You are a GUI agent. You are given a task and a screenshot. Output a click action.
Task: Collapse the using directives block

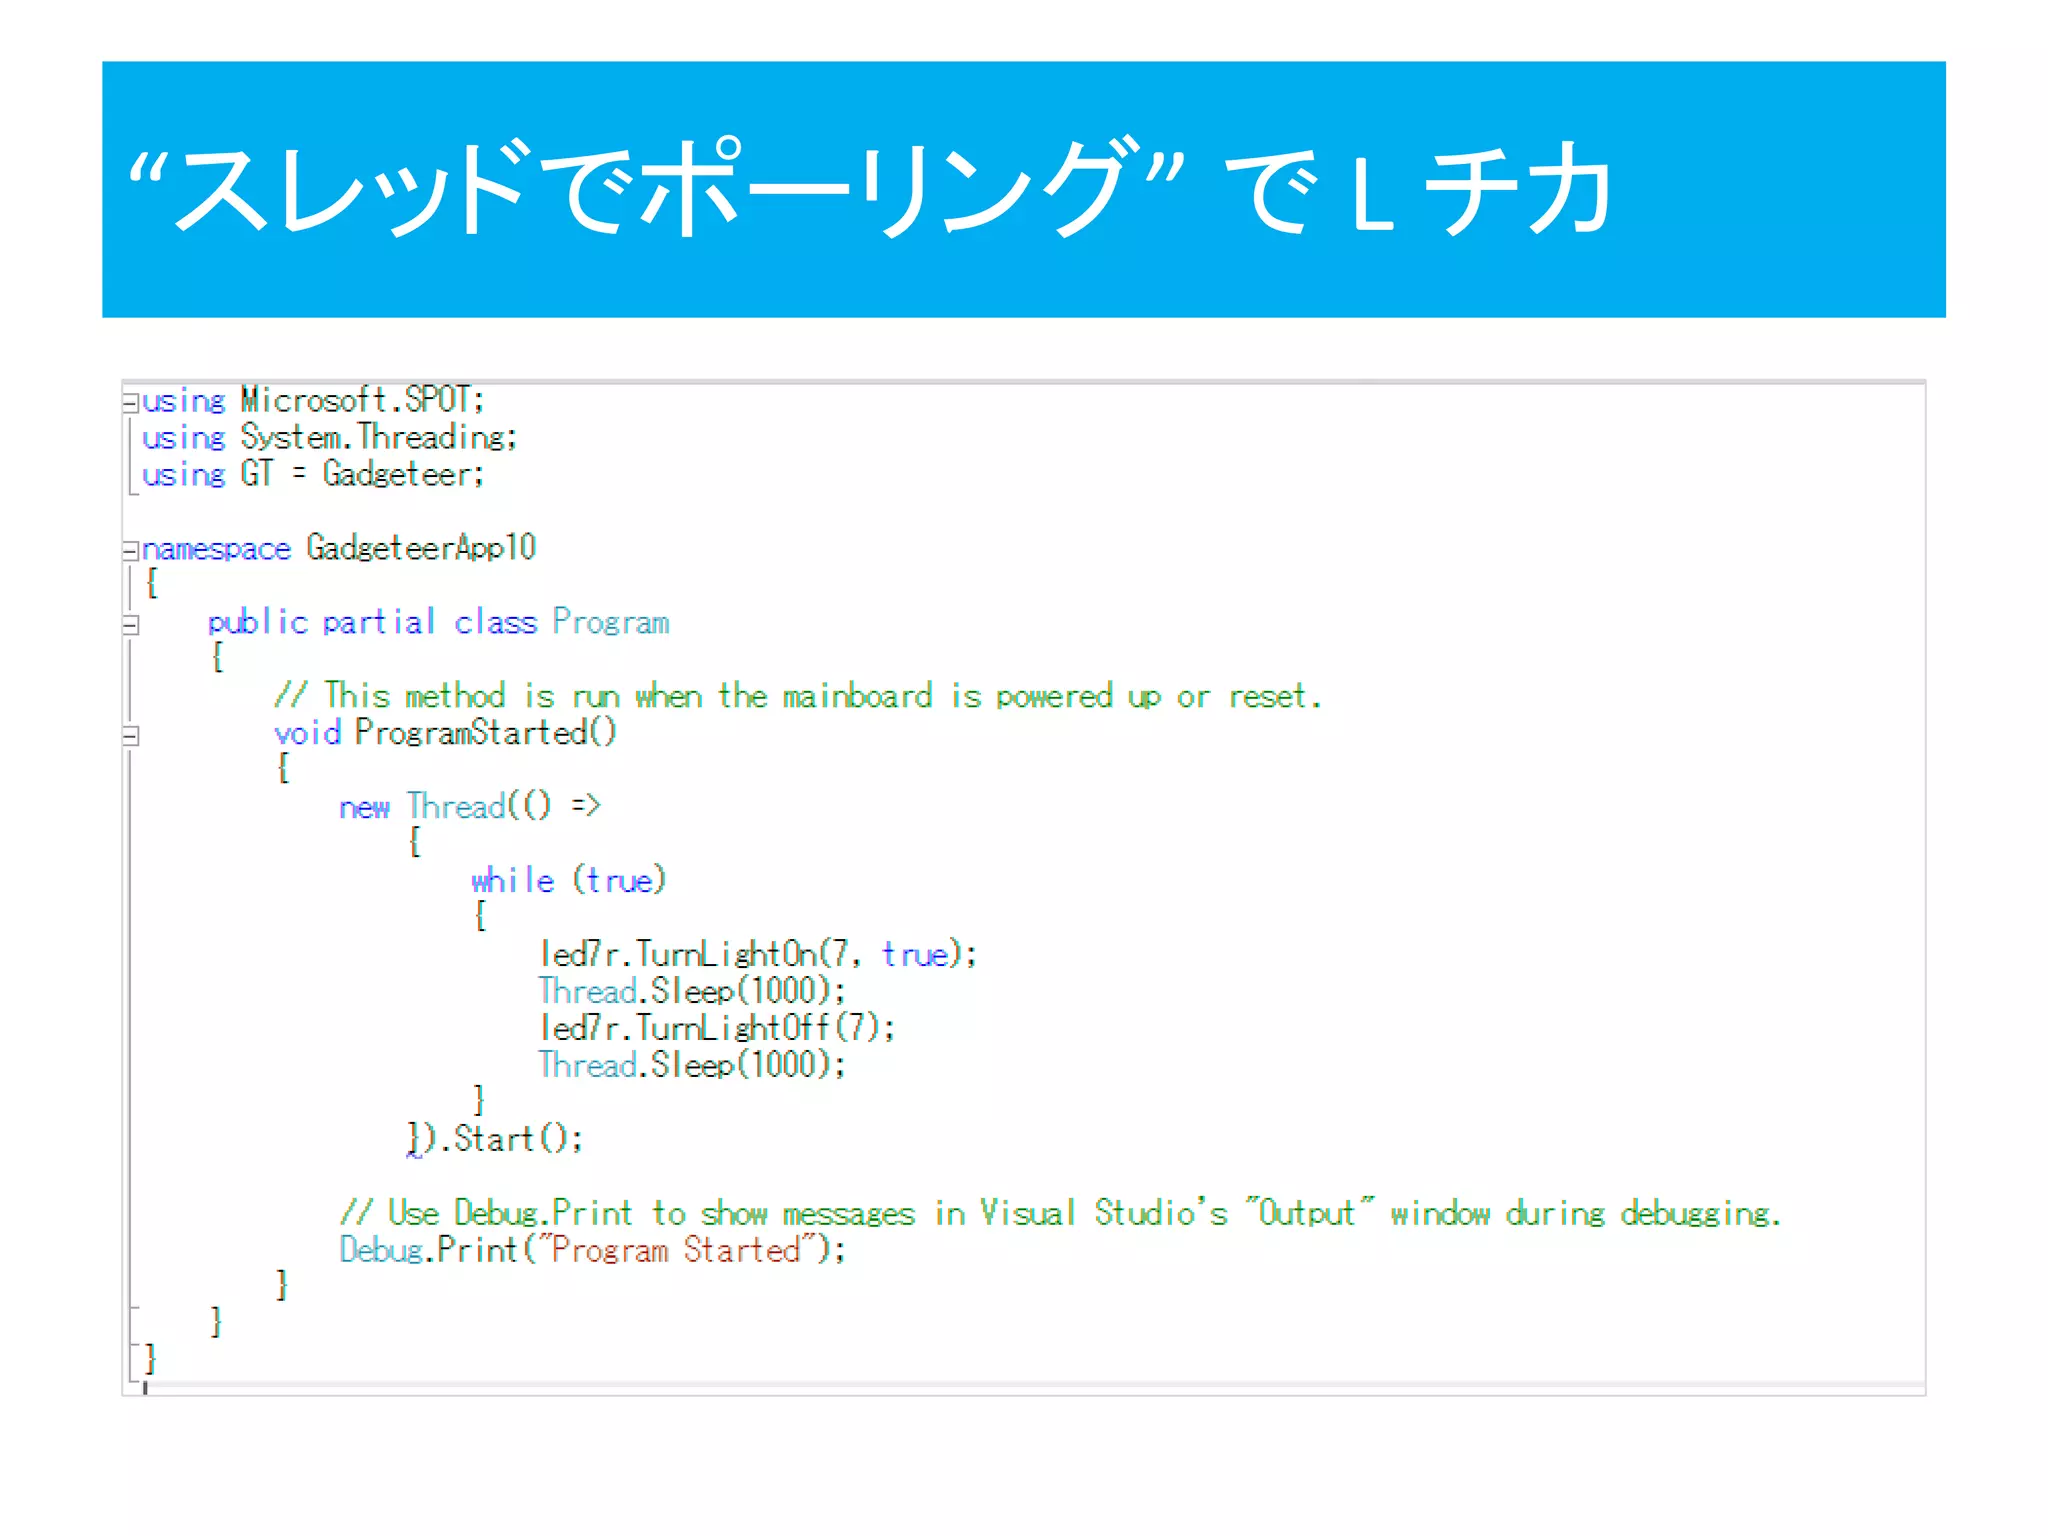130,403
